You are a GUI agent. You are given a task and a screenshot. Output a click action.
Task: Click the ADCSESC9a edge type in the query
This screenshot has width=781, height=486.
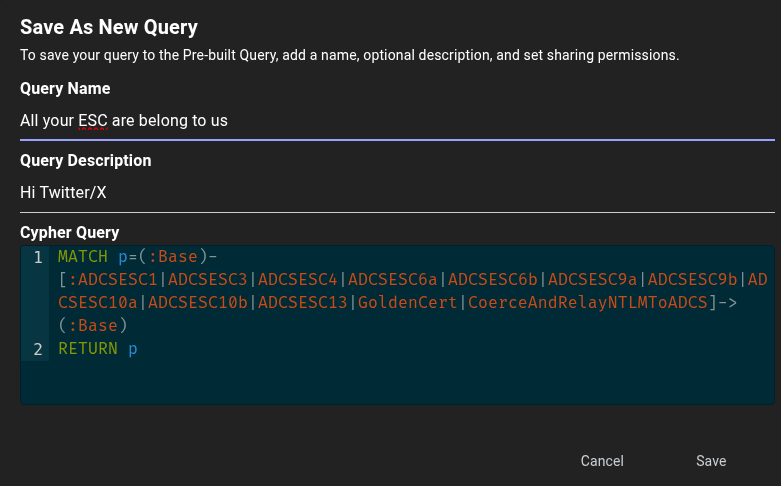click(593, 279)
